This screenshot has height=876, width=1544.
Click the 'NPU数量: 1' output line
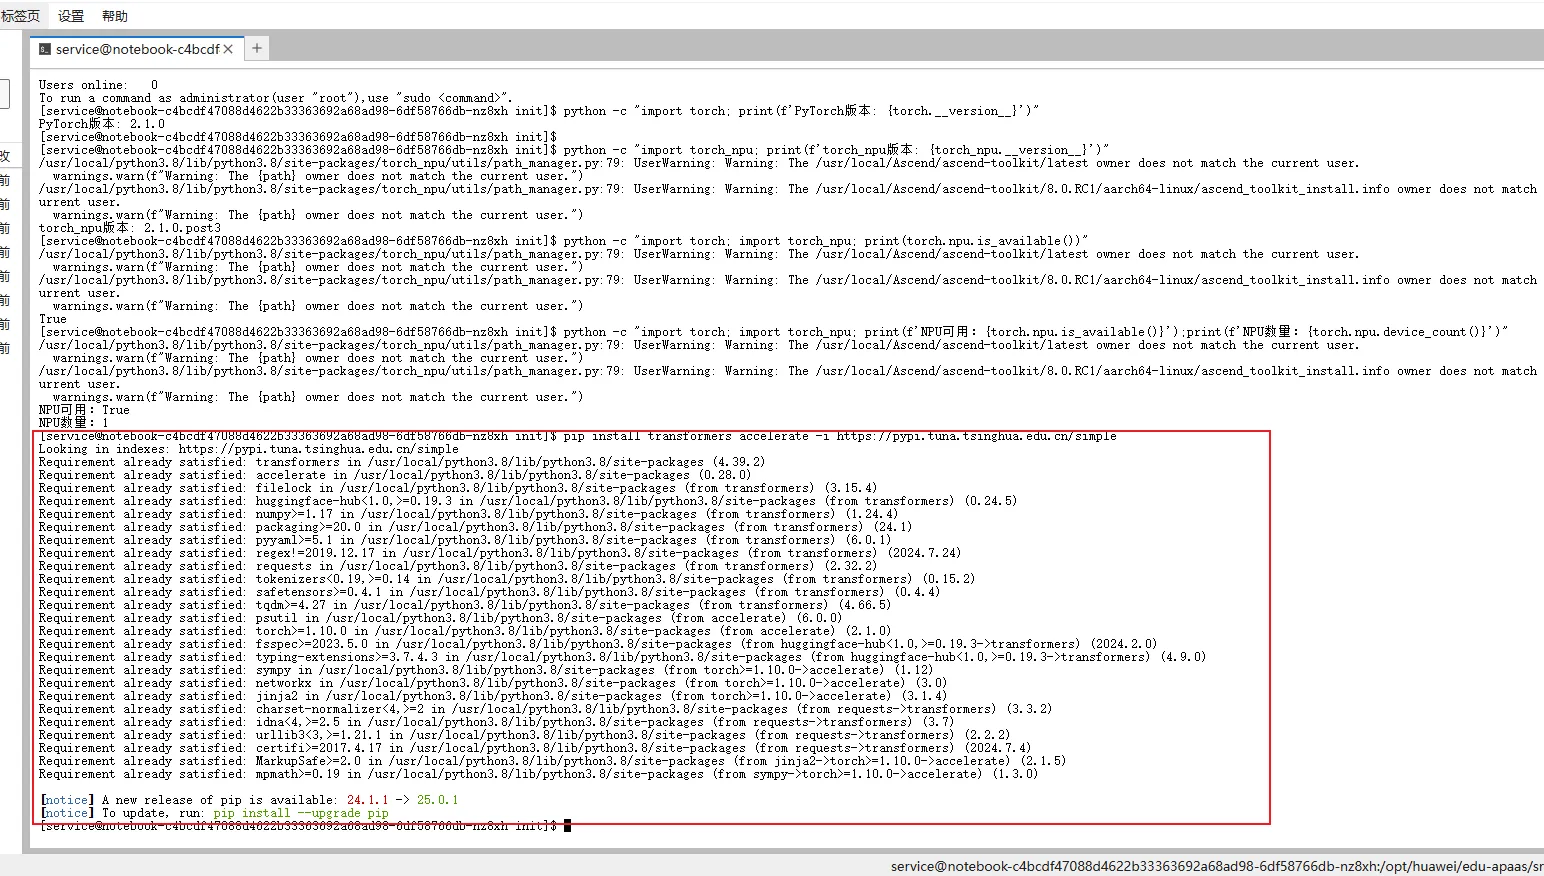coord(74,423)
